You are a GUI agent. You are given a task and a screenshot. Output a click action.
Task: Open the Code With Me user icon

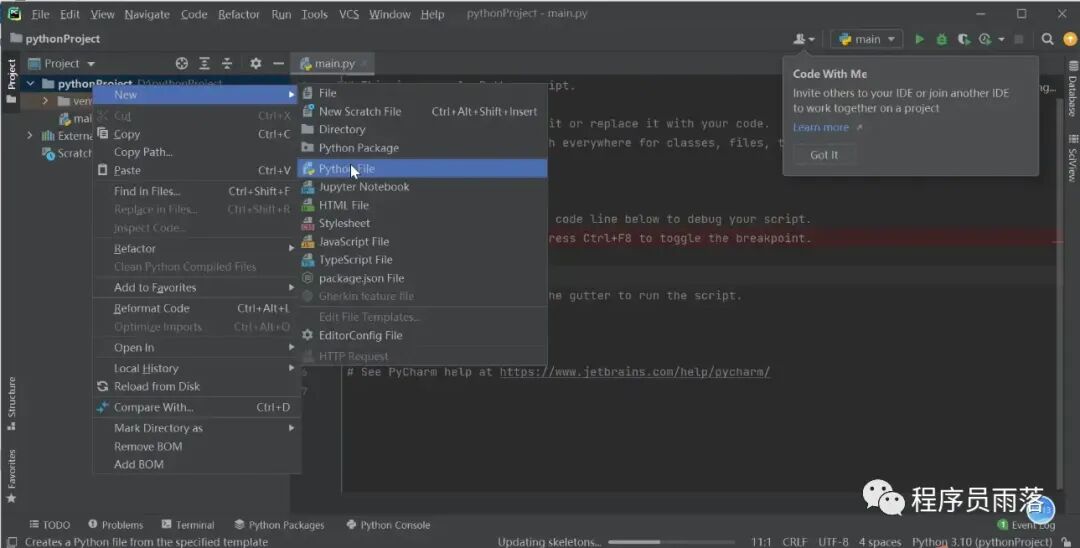click(803, 39)
